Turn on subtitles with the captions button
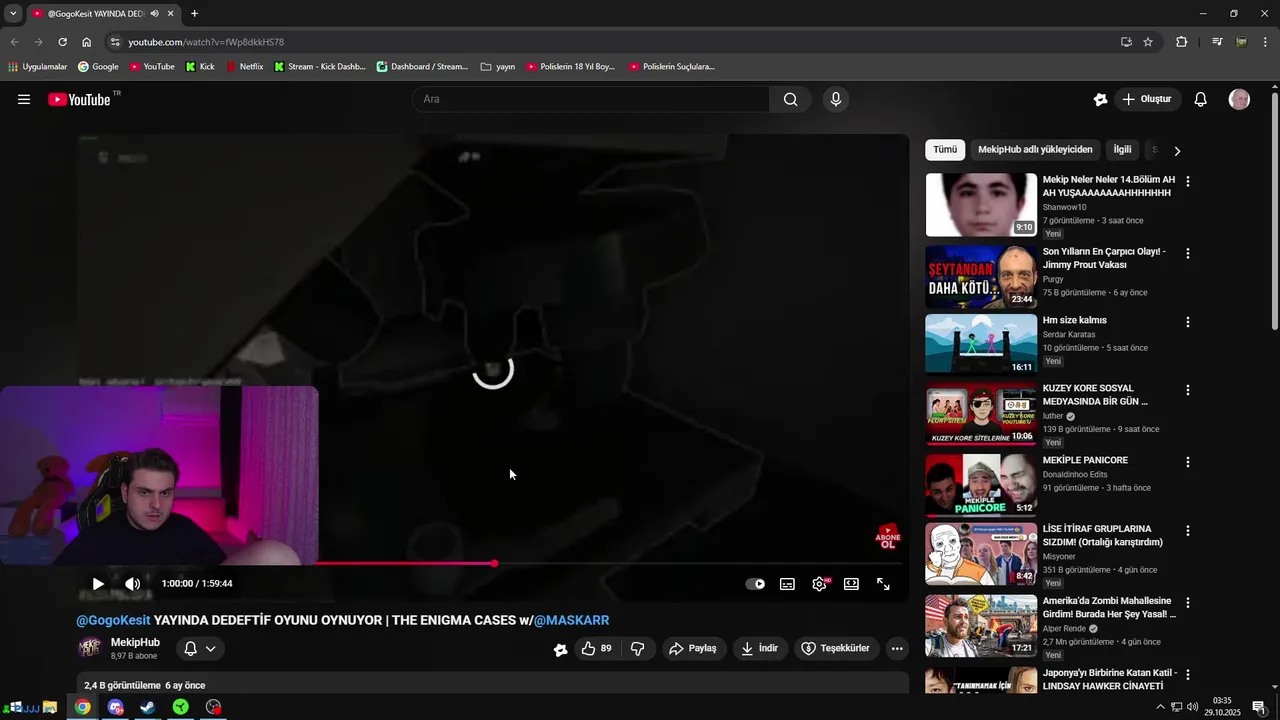This screenshot has height=720, width=1280. pos(787,584)
